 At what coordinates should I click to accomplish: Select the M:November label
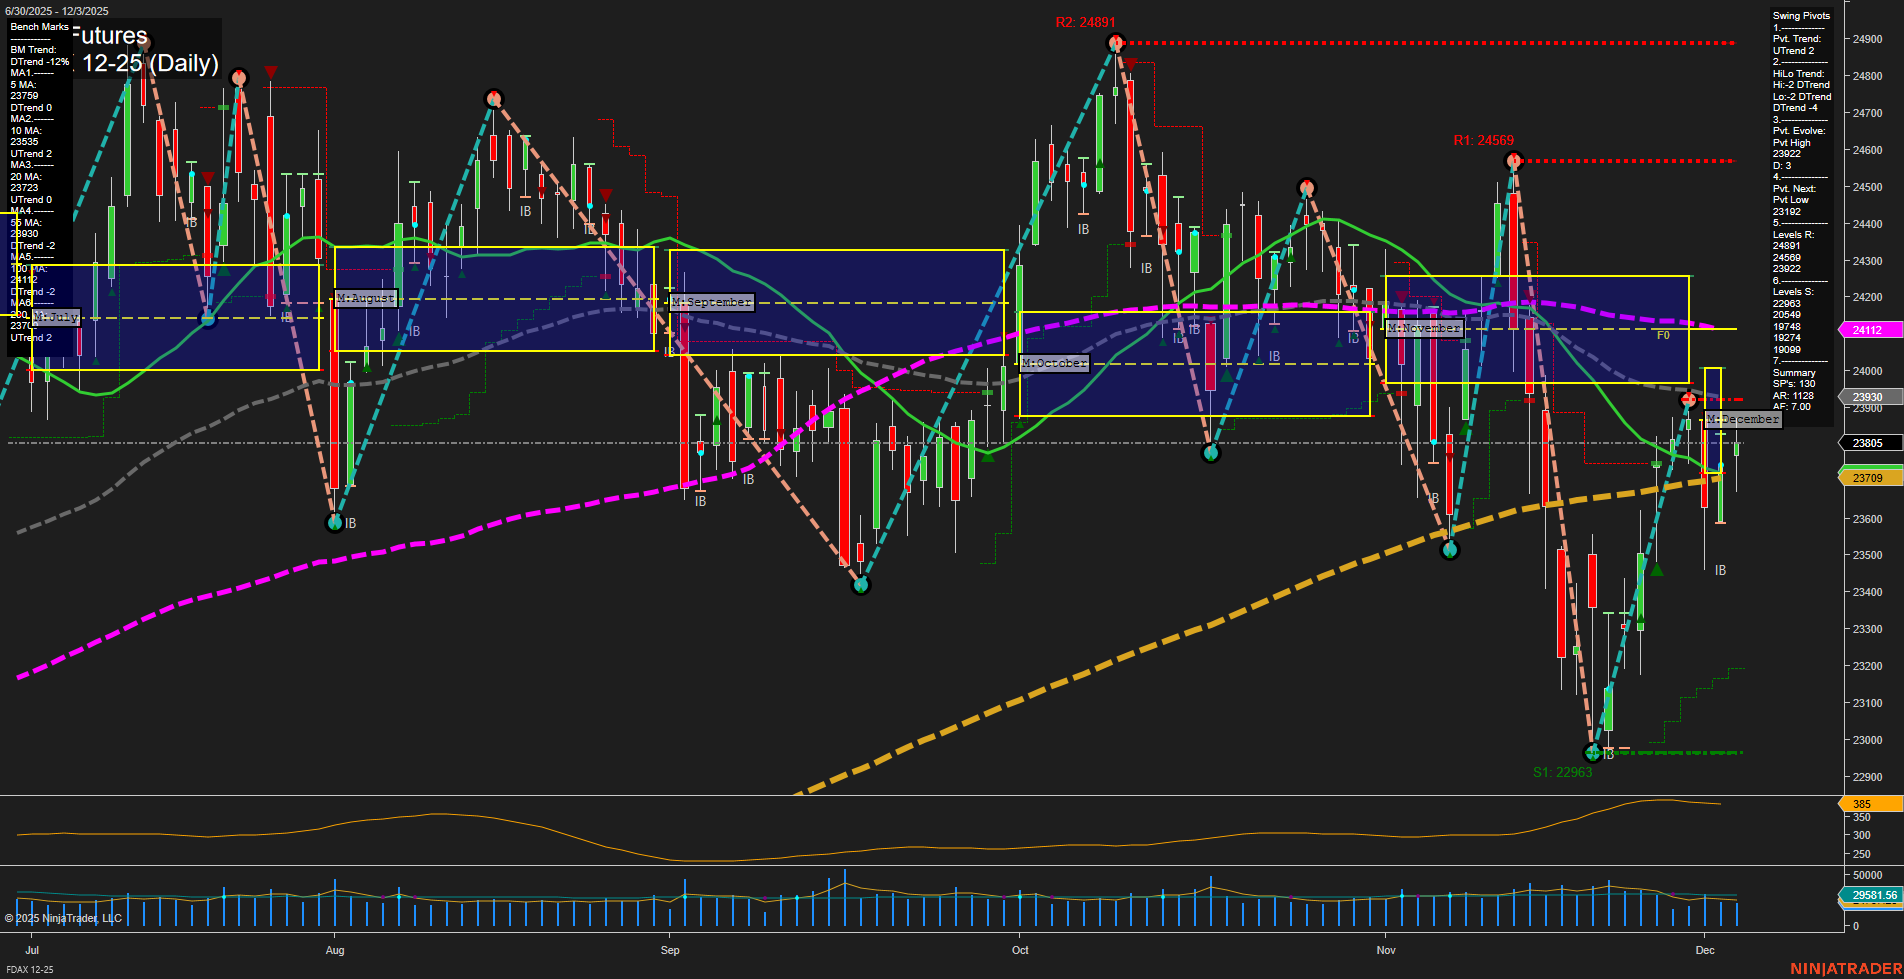click(1423, 327)
